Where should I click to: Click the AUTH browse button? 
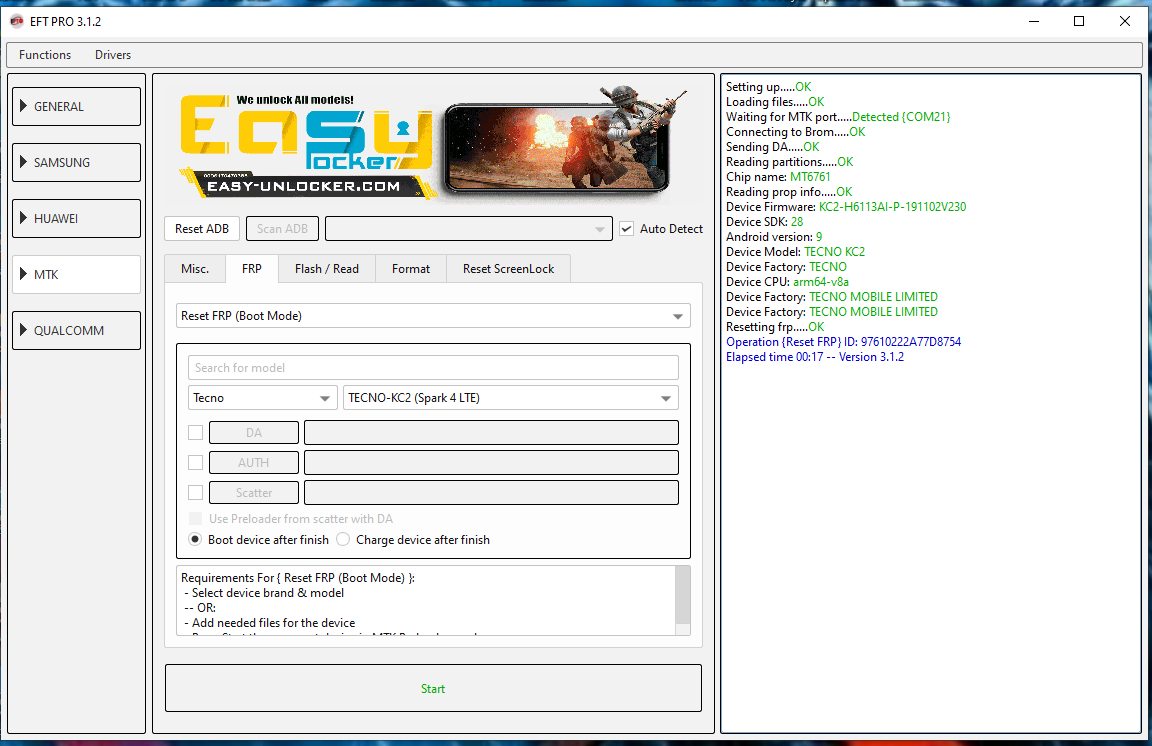[254, 462]
